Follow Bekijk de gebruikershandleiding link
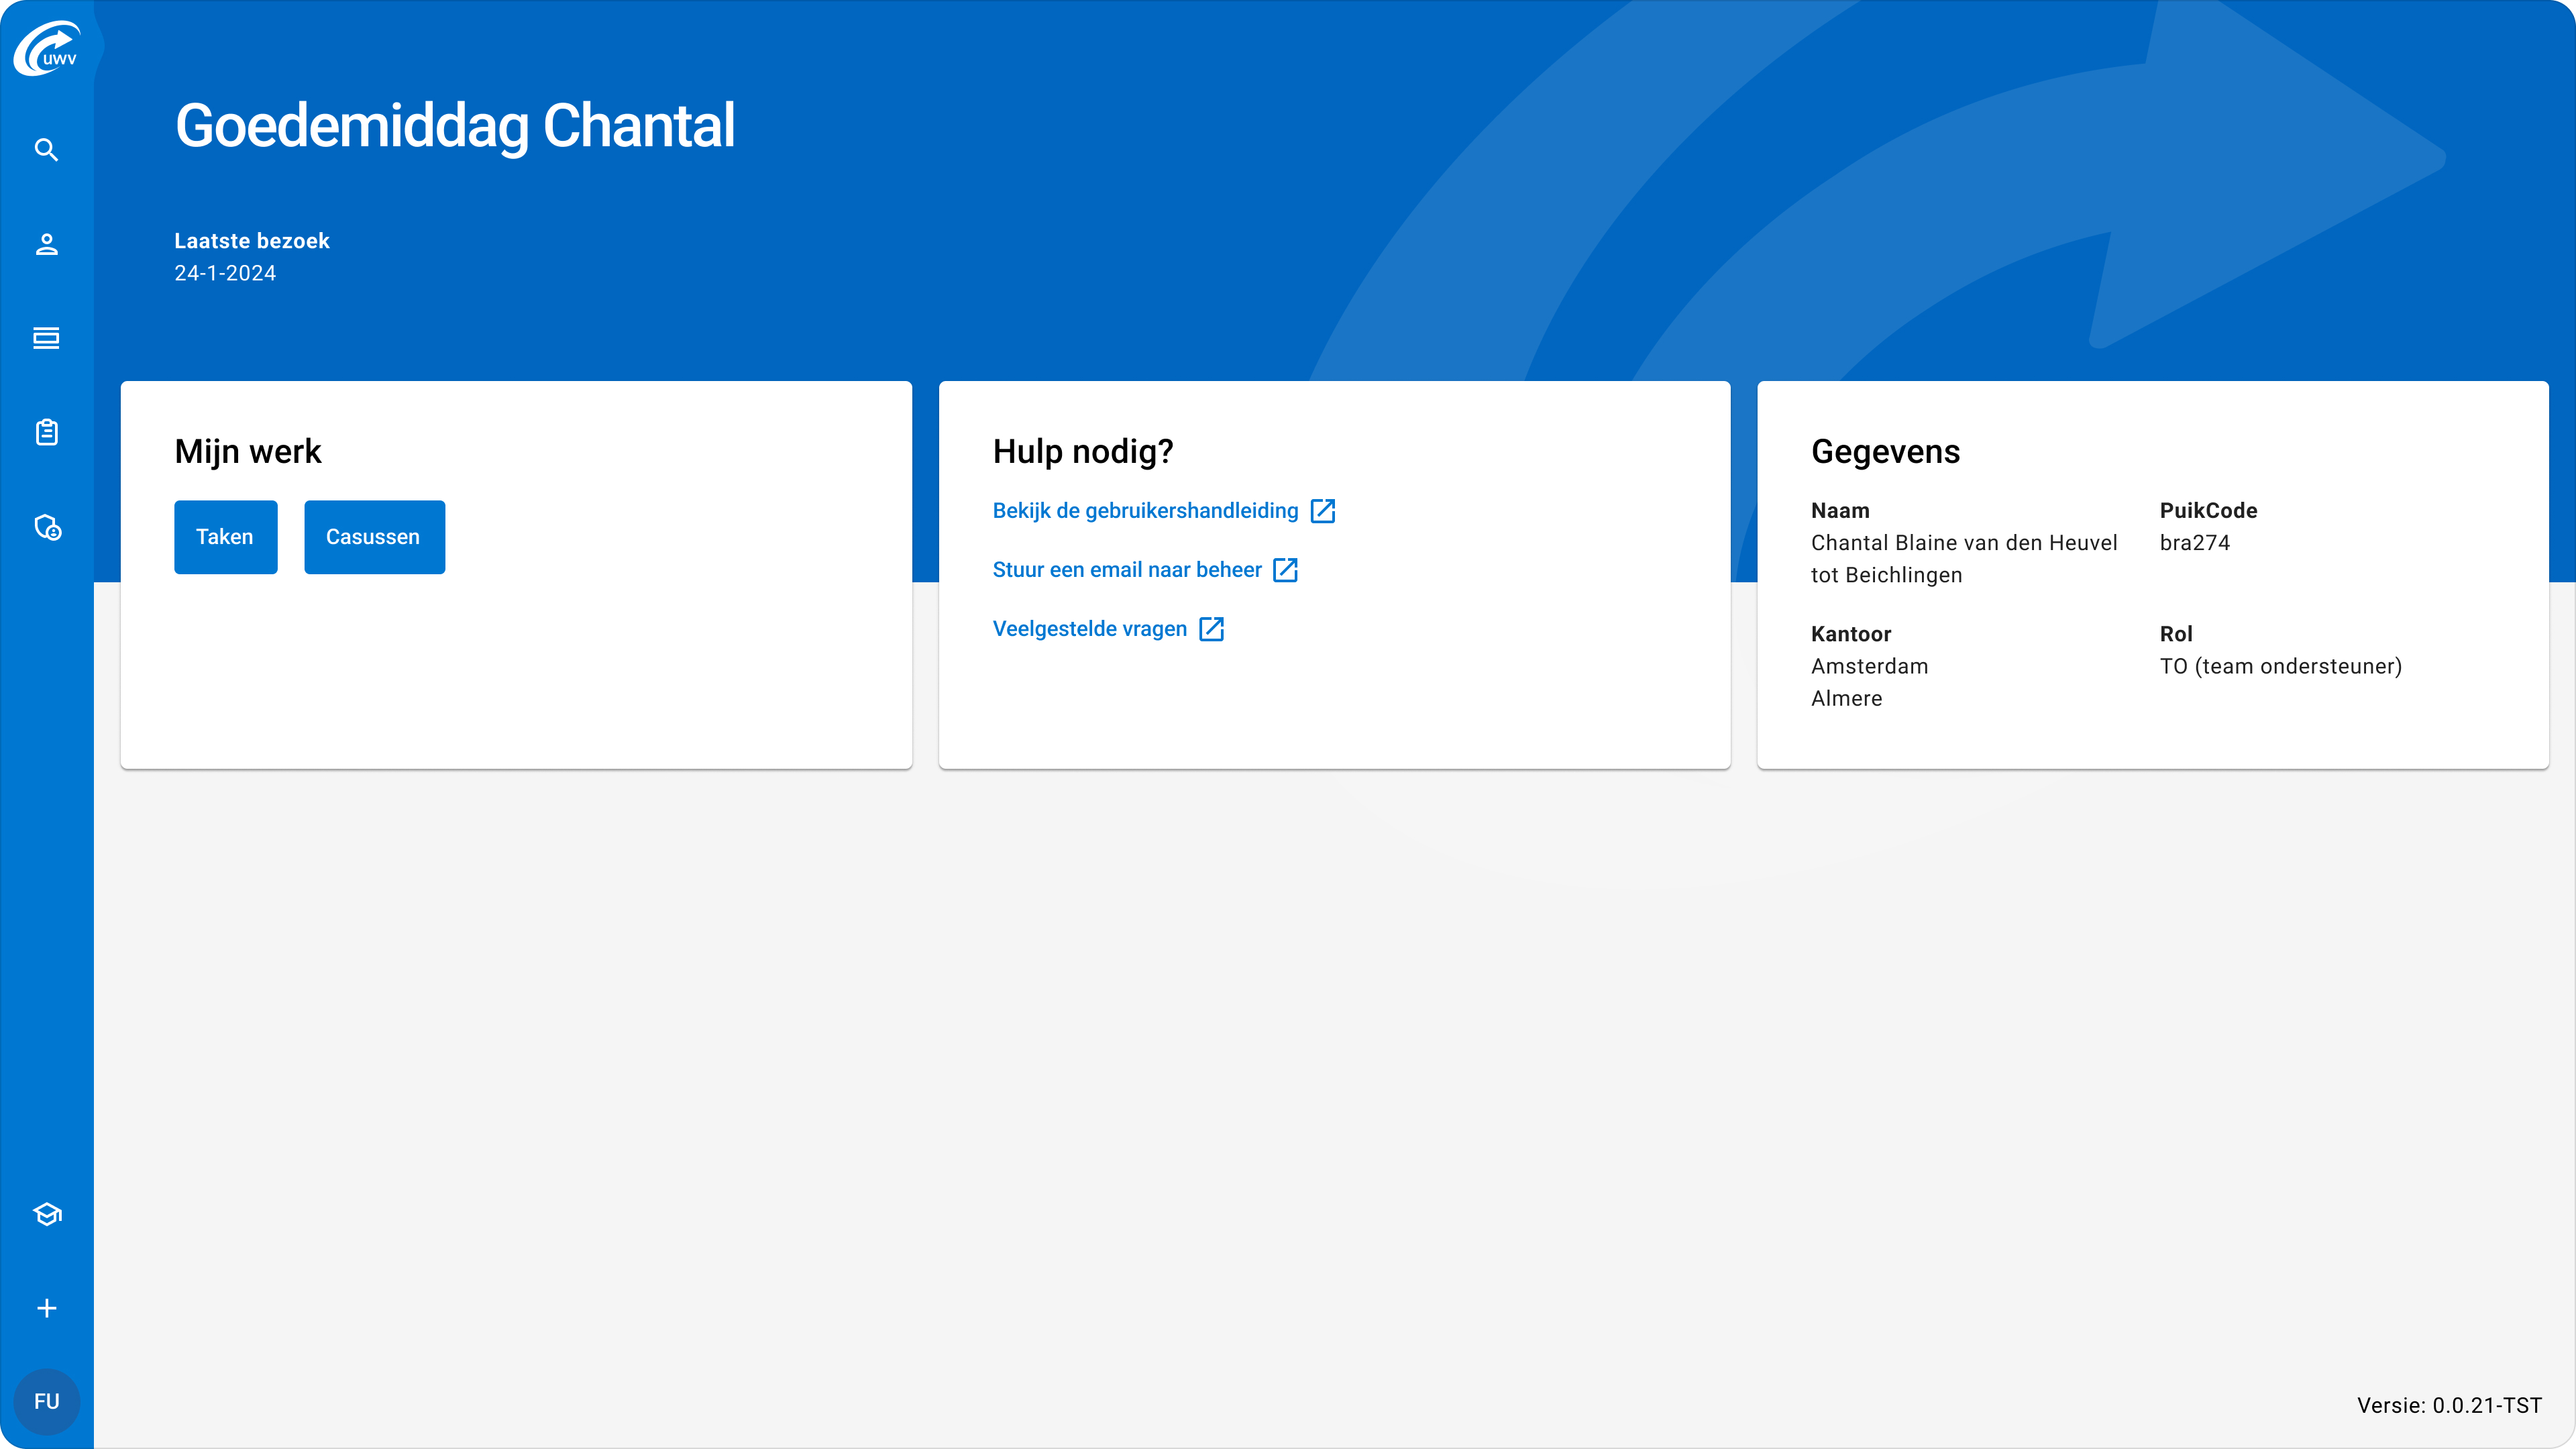The image size is (2576, 1449). pyautogui.click(x=1145, y=511)
